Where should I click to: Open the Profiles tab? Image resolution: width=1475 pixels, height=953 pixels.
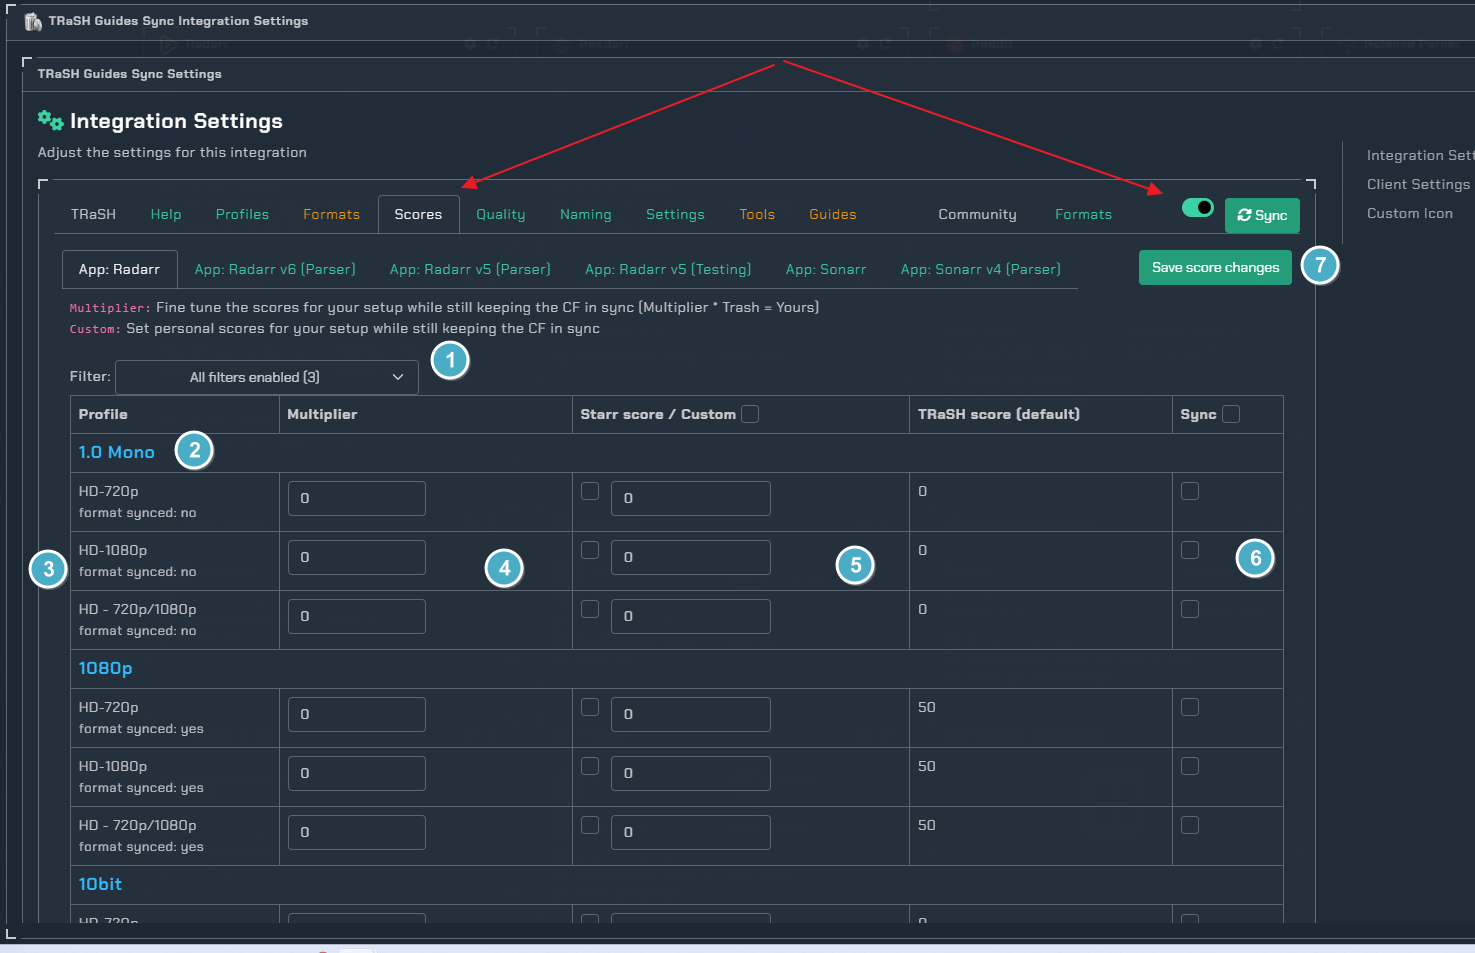click(242, 214)
